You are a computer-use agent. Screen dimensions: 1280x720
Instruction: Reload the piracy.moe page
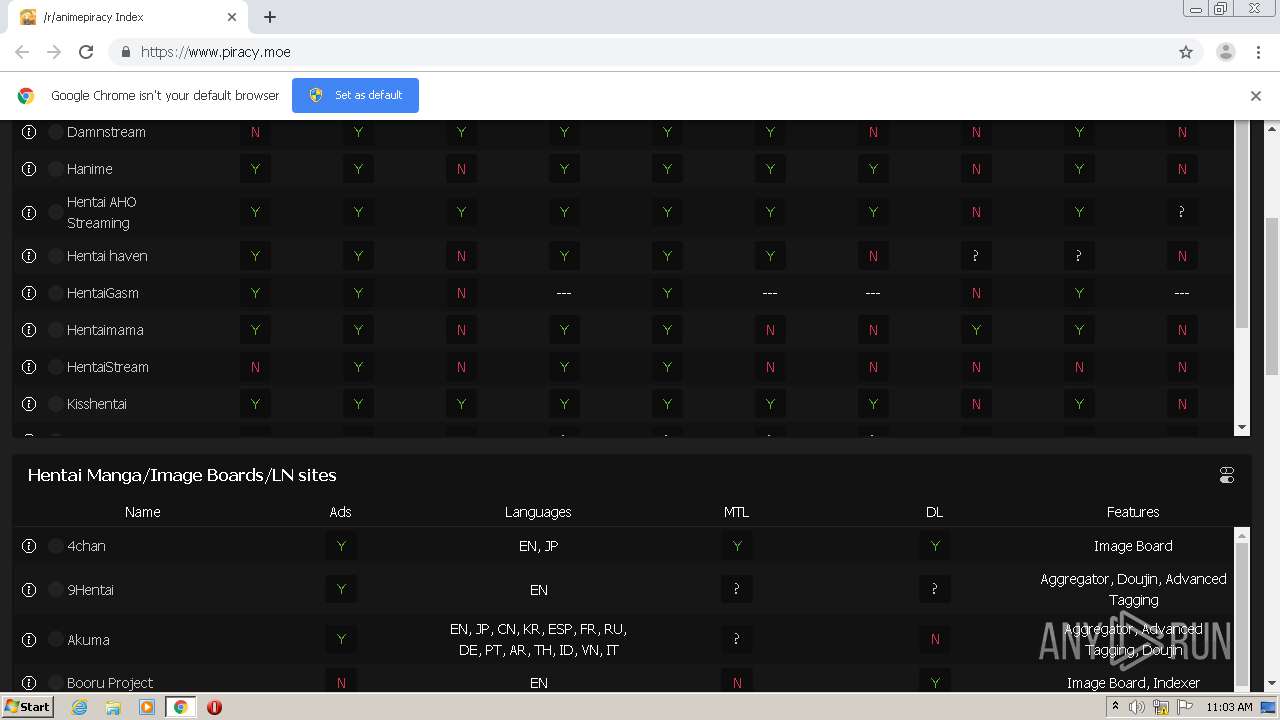pos(86,52)
